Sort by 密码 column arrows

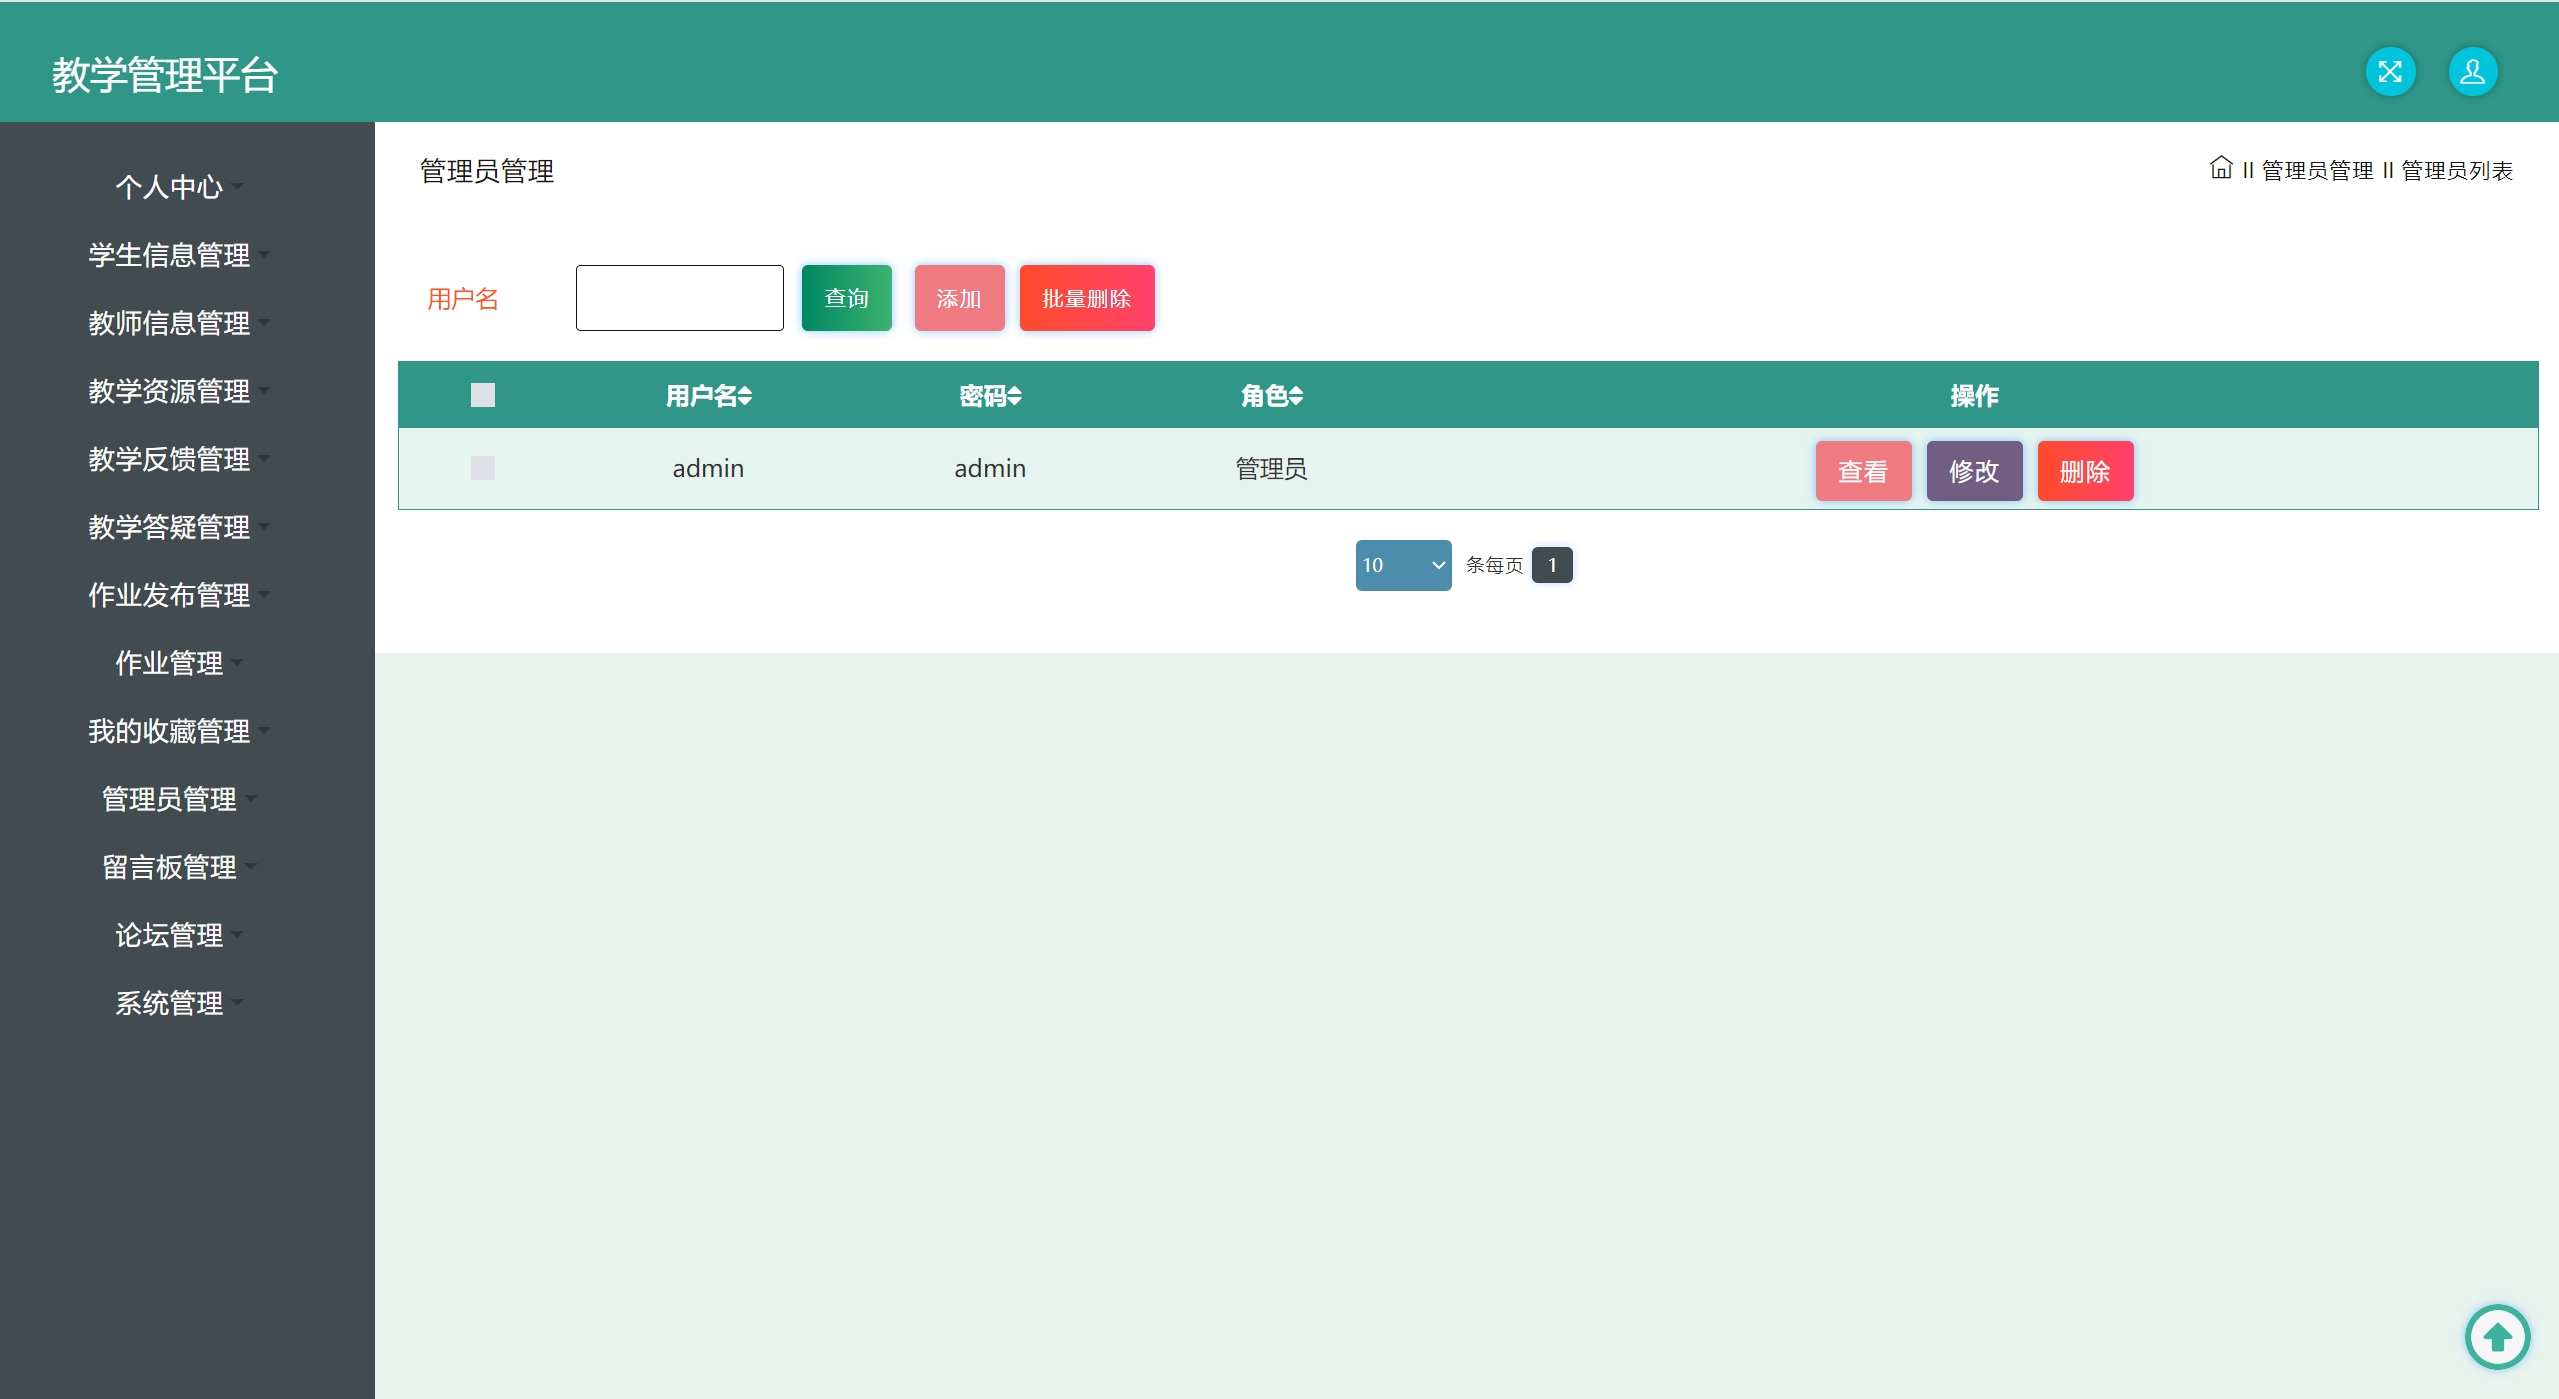click(1014, 396)
